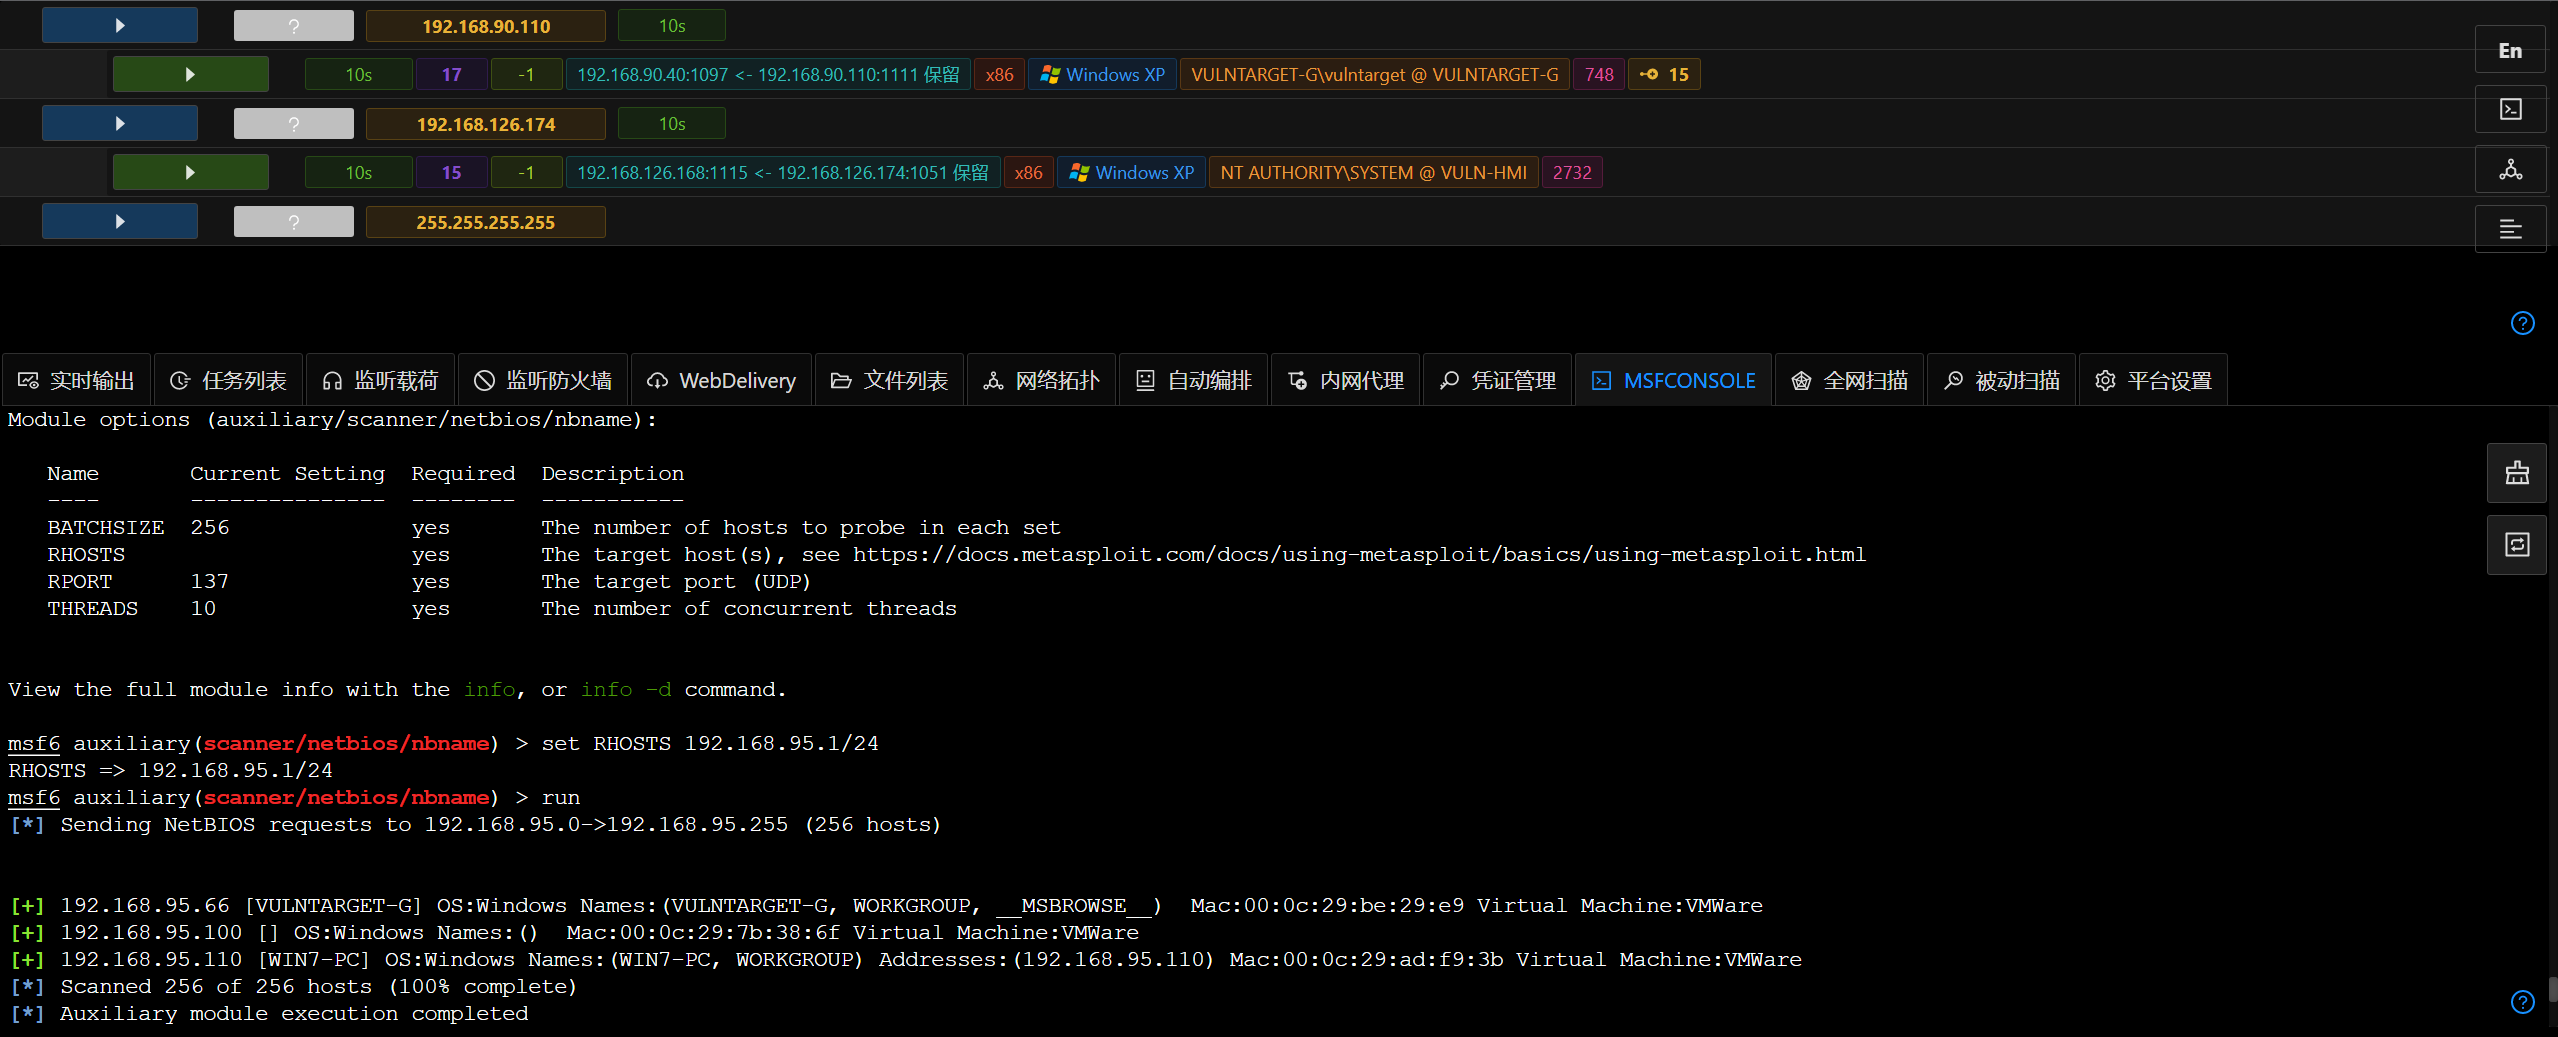
Task: Click the gray question tag for 192.168.90.110
Action: coord(294,25)
